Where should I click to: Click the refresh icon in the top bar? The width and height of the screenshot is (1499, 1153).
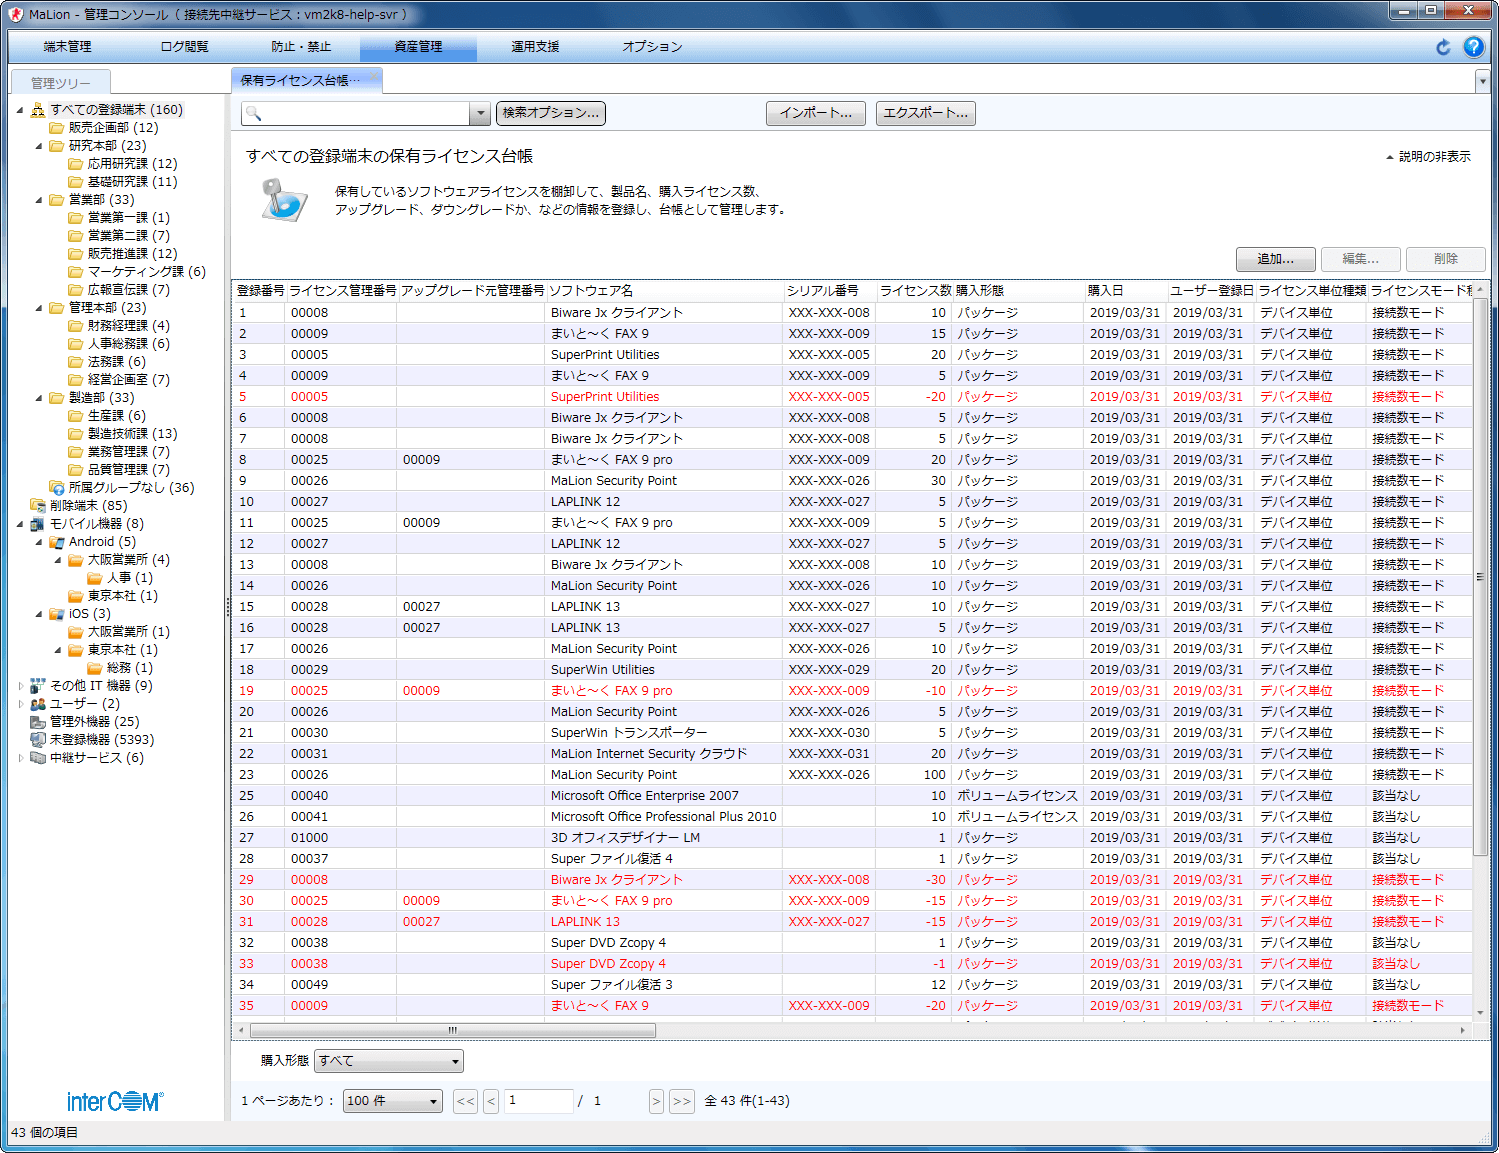click(x=1443, y=47)
